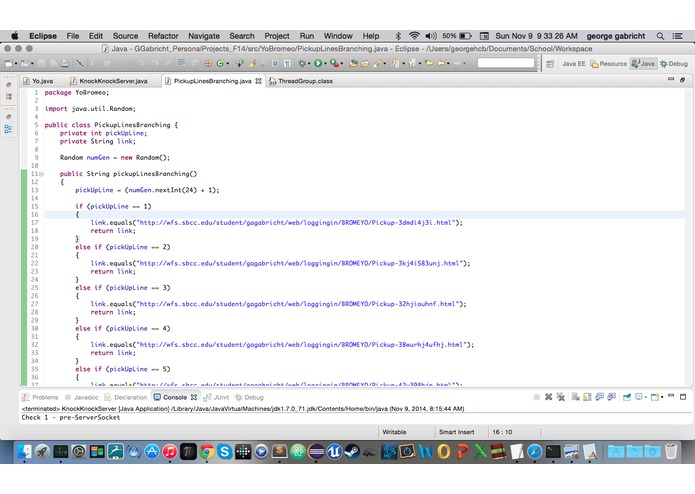Close the PickupLinesBranching.java tab

[258, 81]
